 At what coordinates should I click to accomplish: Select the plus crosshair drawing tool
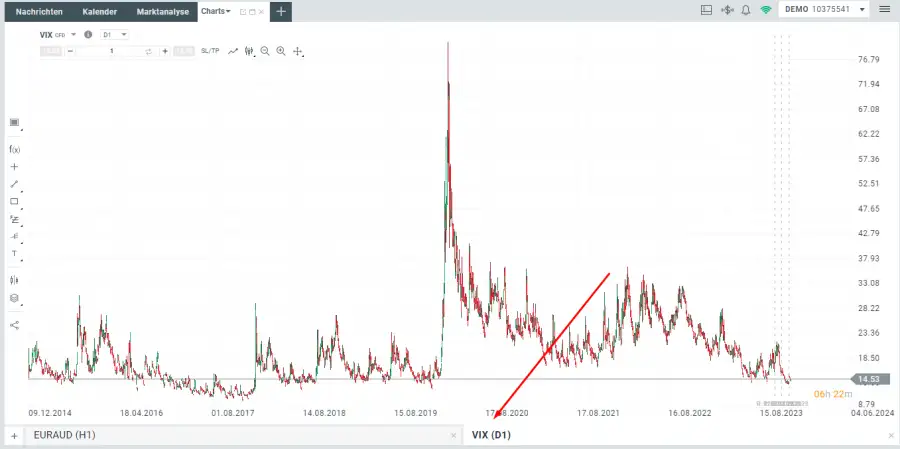pos(14,167)
